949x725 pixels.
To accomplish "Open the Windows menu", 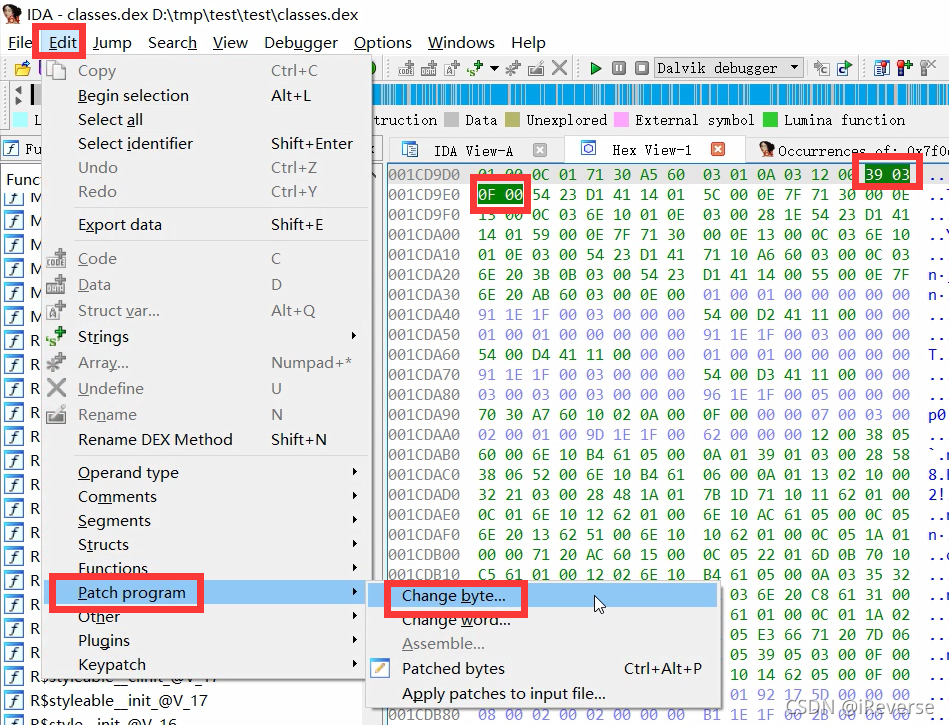I will 461,43.
